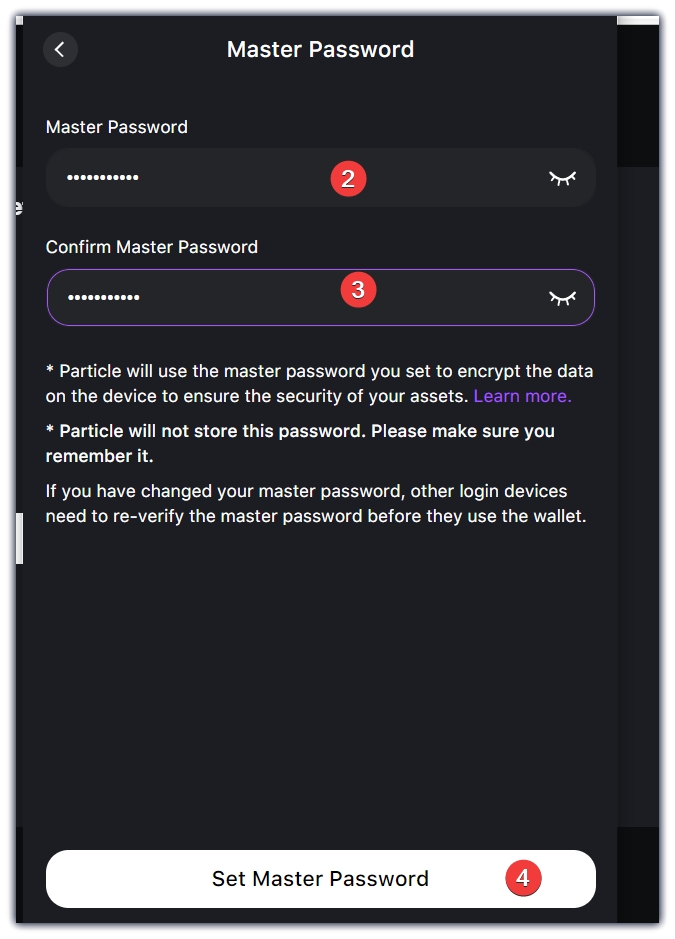
Task: Click the red number 4 badge
Action: (522, 879)
